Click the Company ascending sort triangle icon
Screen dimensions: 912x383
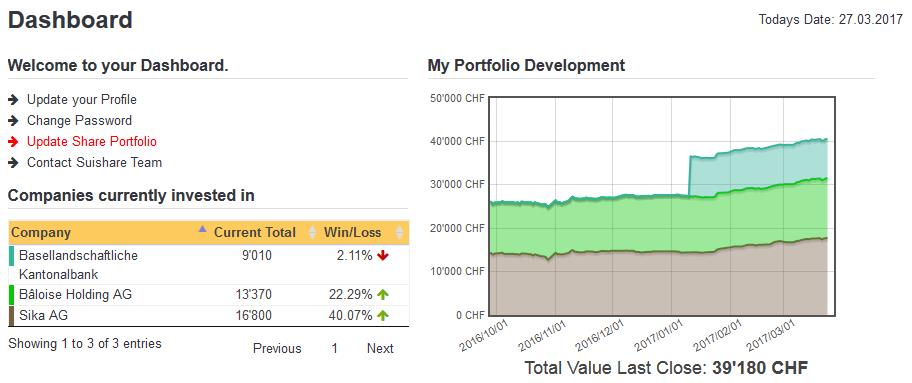click(202, 229)
